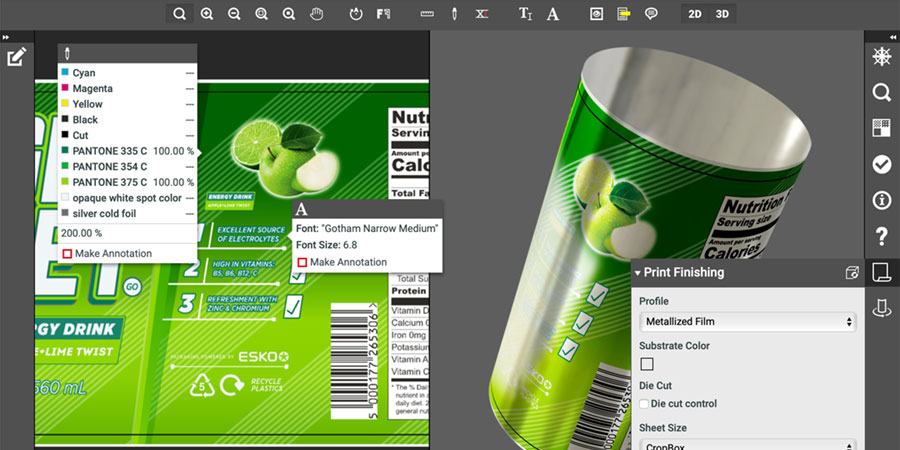The width and height of the screenshot is (900, 450).
Task: Open the approval checkmark panel in sidebar
Action: [x=881, y=164]
